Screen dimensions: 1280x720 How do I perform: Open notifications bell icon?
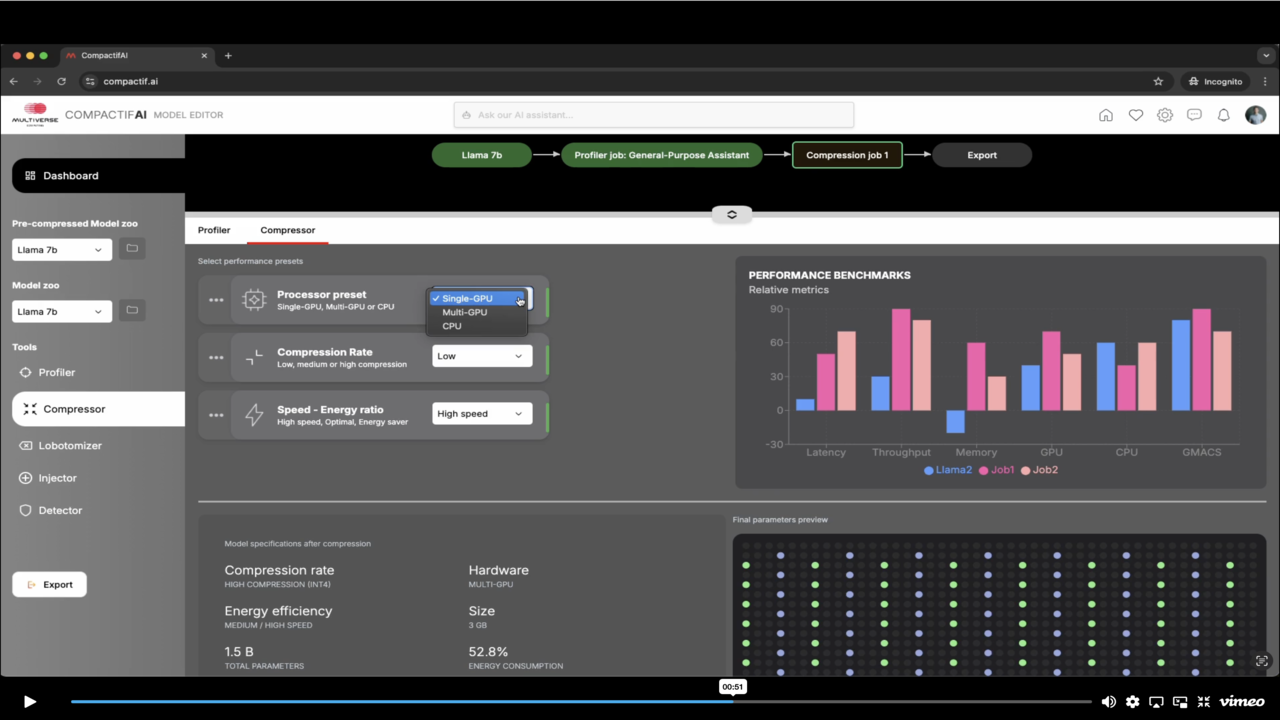tap(1223, 115)
